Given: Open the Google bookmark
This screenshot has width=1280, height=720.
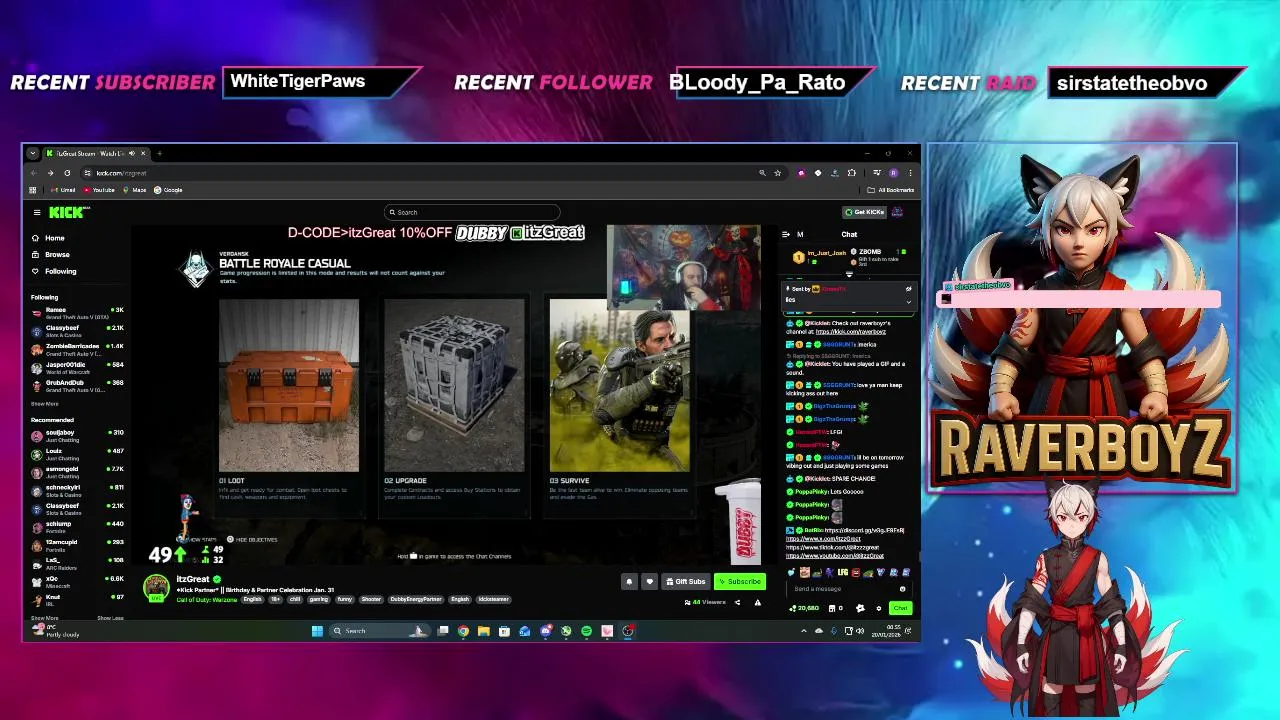Looking at the screenshot, I should 168,190.
